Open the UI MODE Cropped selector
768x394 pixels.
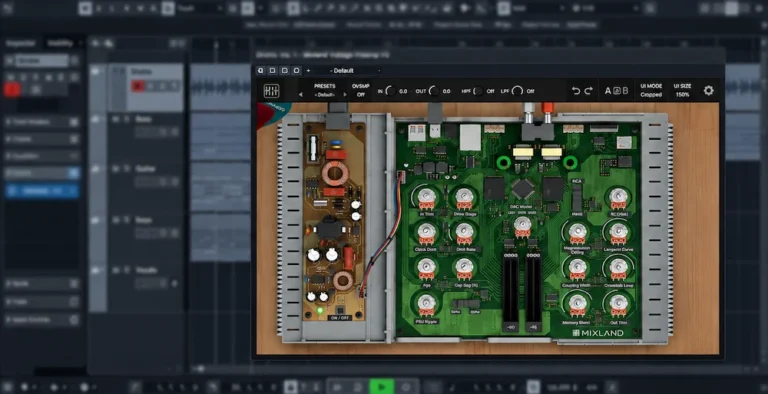[651, 90]
